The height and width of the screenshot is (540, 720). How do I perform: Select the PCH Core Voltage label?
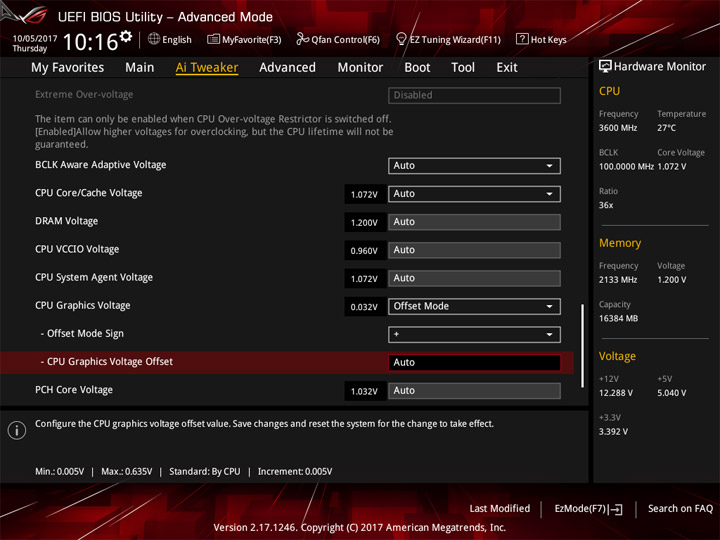click(74, 389)
